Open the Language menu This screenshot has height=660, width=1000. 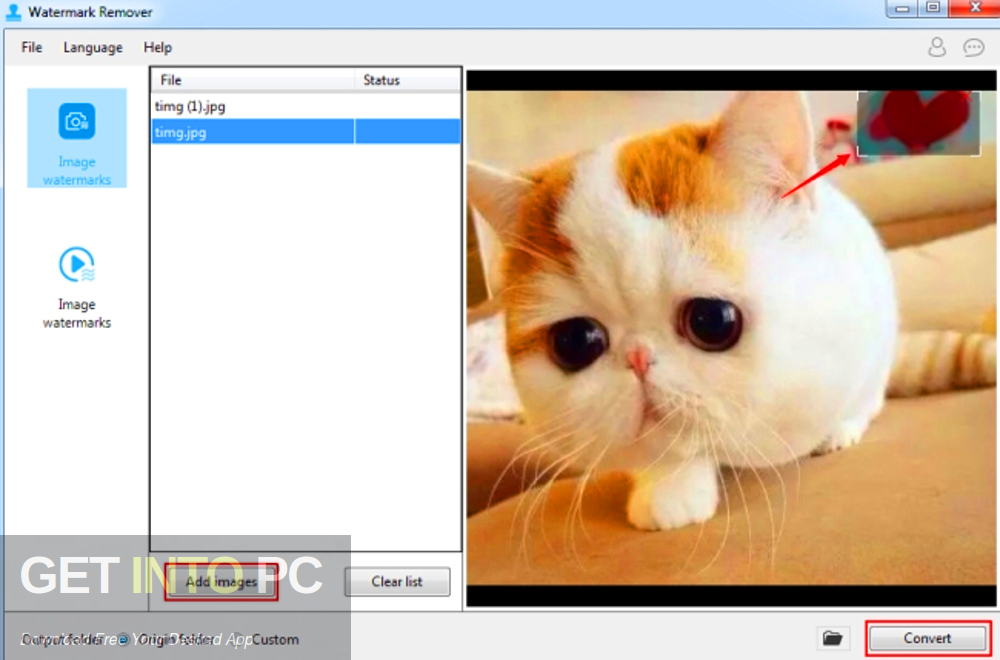click(x=92, y=48)
